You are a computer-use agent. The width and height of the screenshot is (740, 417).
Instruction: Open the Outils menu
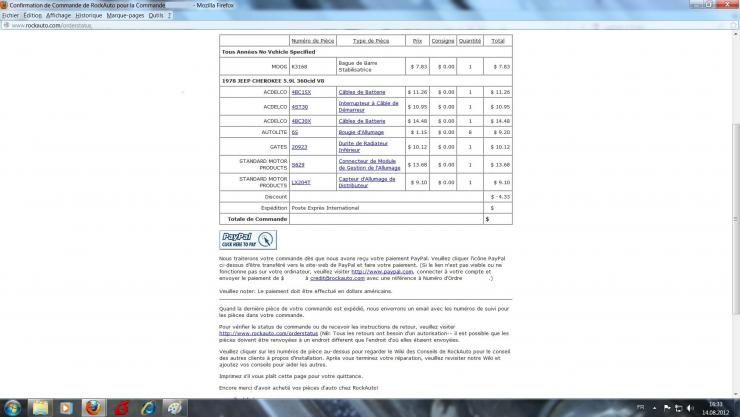(x=156, y=16)
